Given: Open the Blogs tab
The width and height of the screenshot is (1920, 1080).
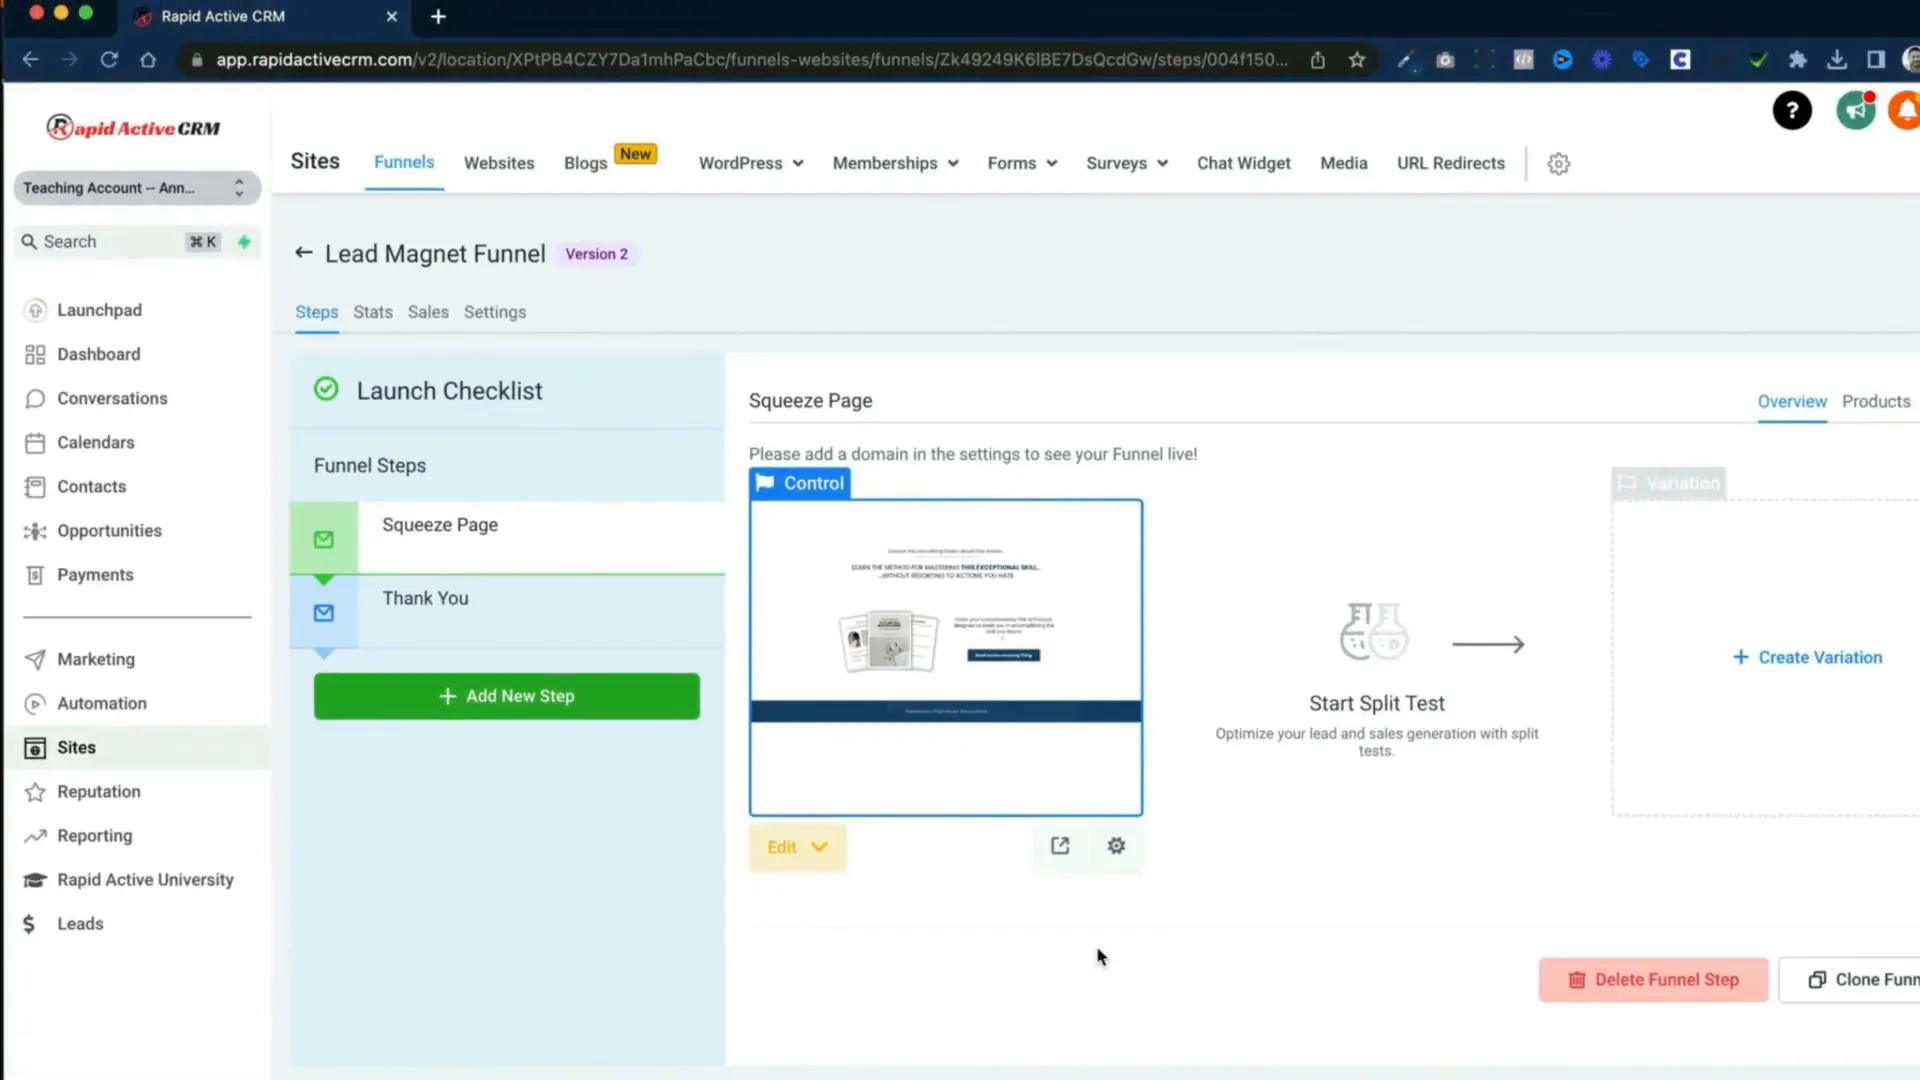Looking at the screenshot, I should 585,163.
